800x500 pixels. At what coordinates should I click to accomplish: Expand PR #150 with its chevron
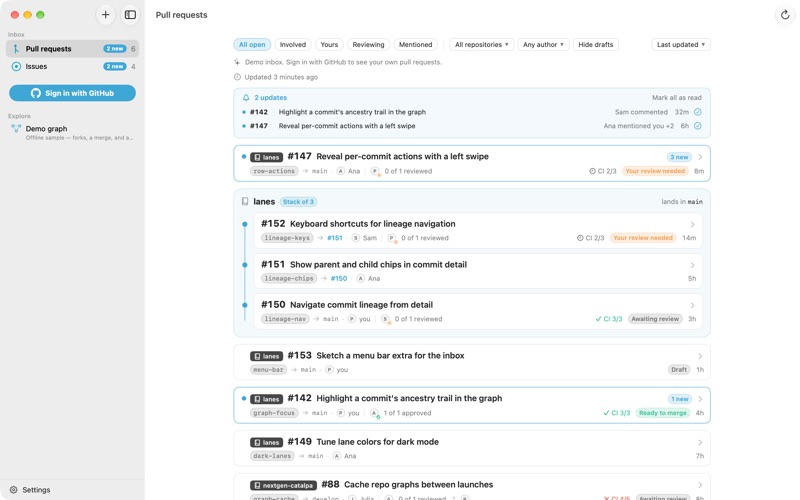(692, 306)
